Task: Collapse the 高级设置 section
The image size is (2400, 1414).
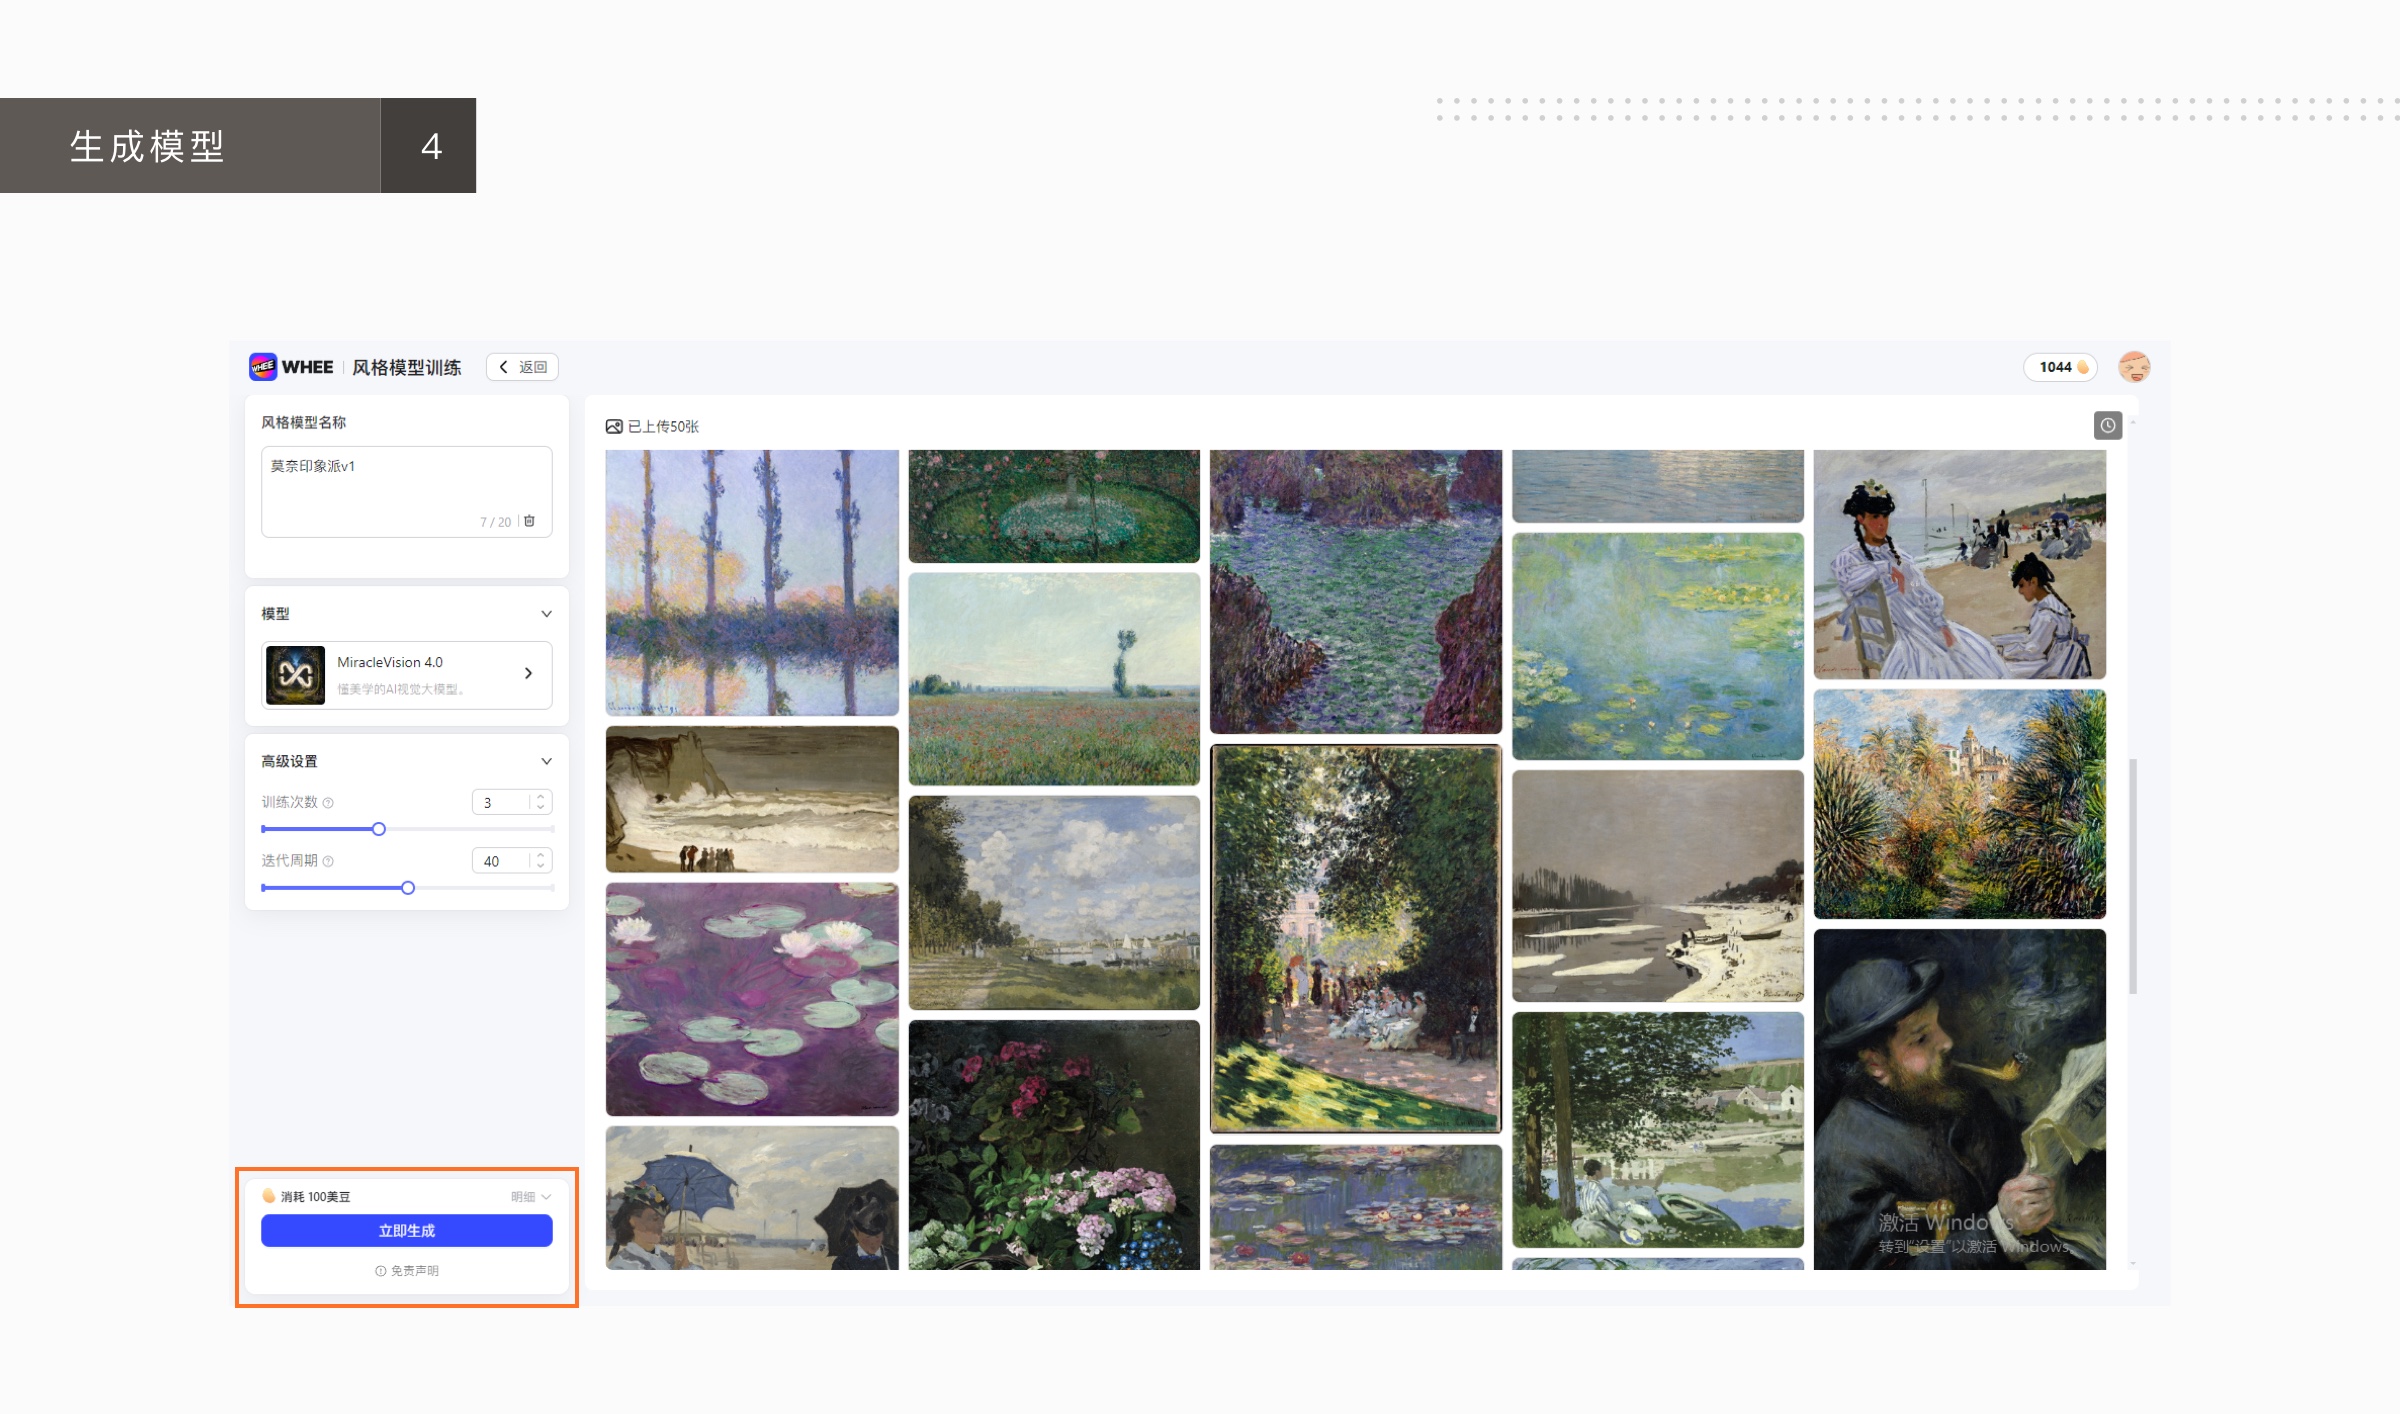Action: (x=546, y=762)
